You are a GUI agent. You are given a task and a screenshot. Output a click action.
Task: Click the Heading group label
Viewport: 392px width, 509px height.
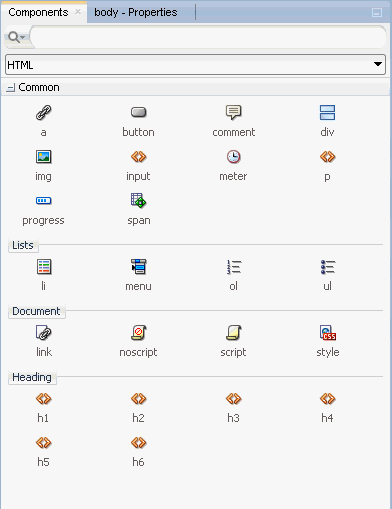coord(32,377)
